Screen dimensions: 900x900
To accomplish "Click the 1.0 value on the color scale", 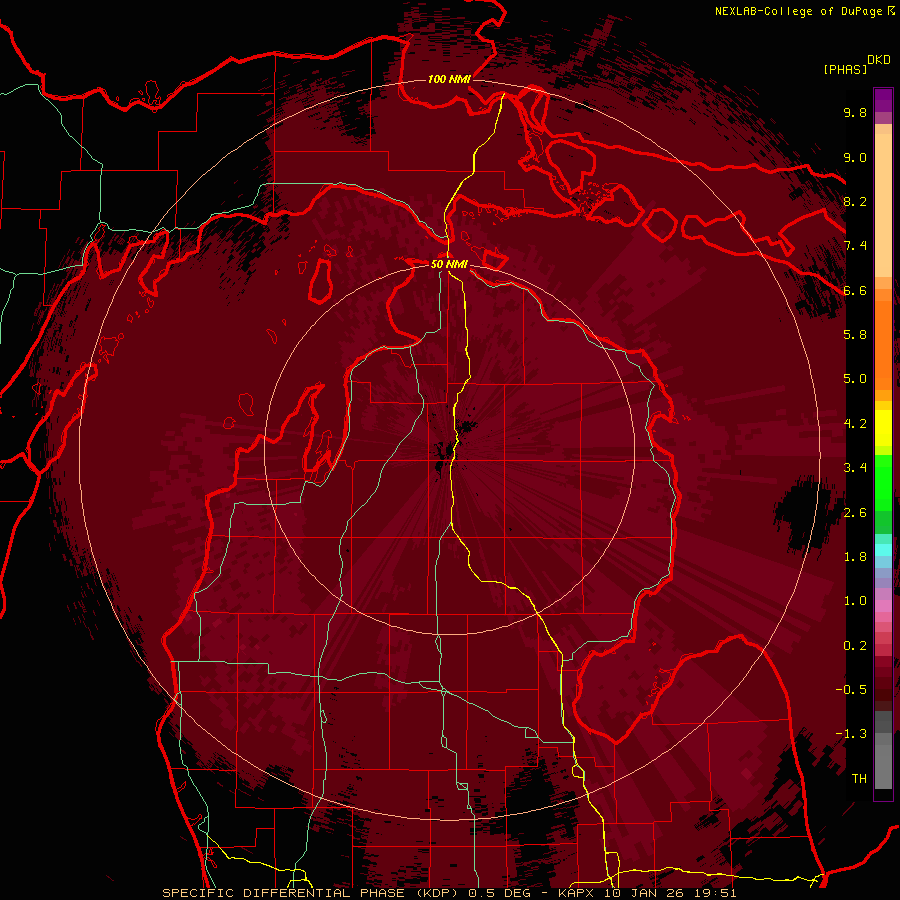I will tap(855, 601).
